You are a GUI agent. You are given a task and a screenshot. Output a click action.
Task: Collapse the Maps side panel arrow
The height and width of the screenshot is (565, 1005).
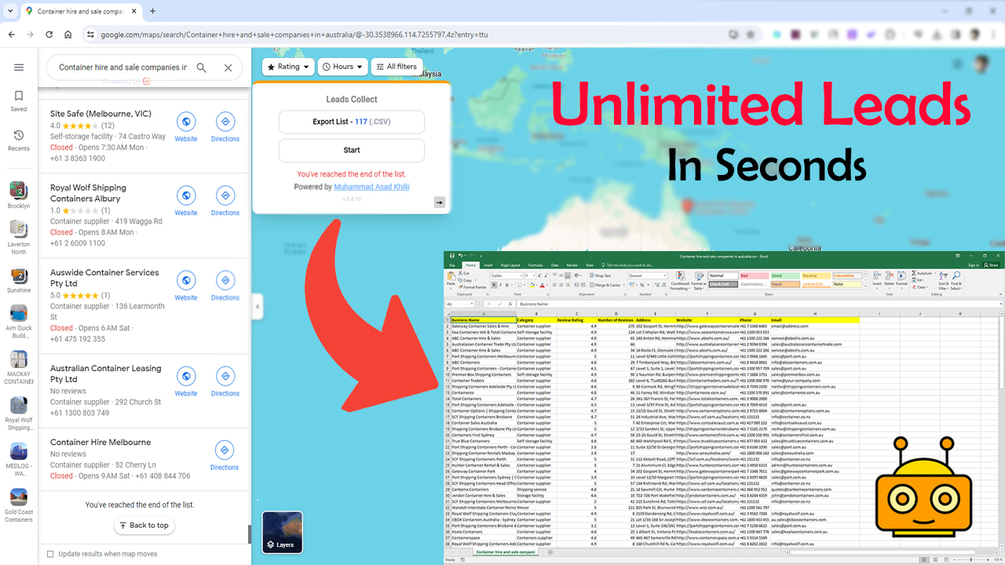tap(257, 306)
